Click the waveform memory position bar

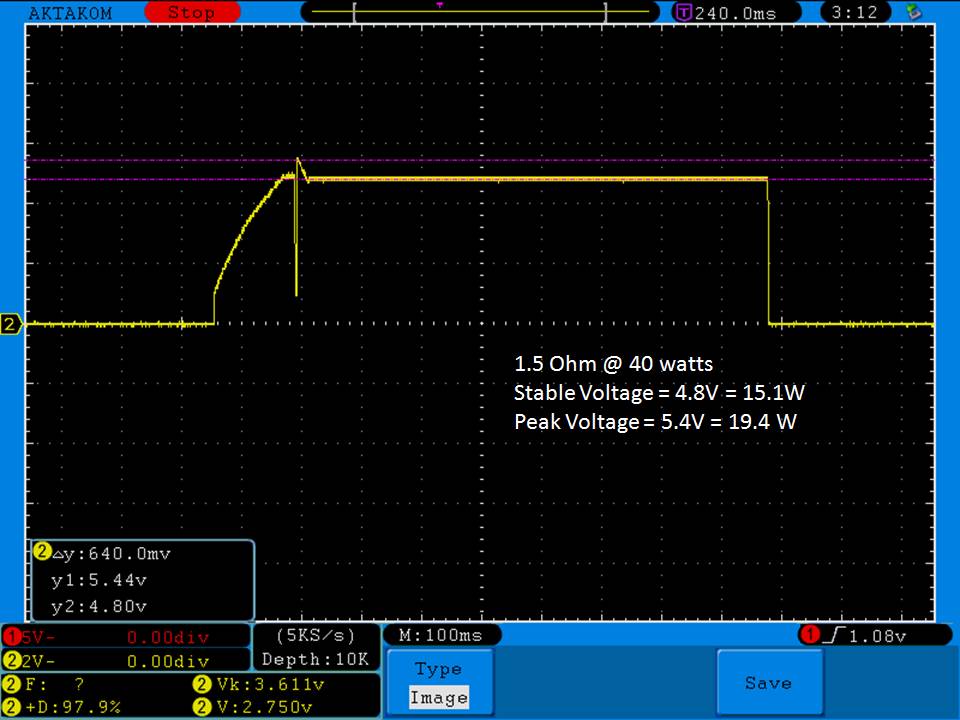[x=480, y=12]
